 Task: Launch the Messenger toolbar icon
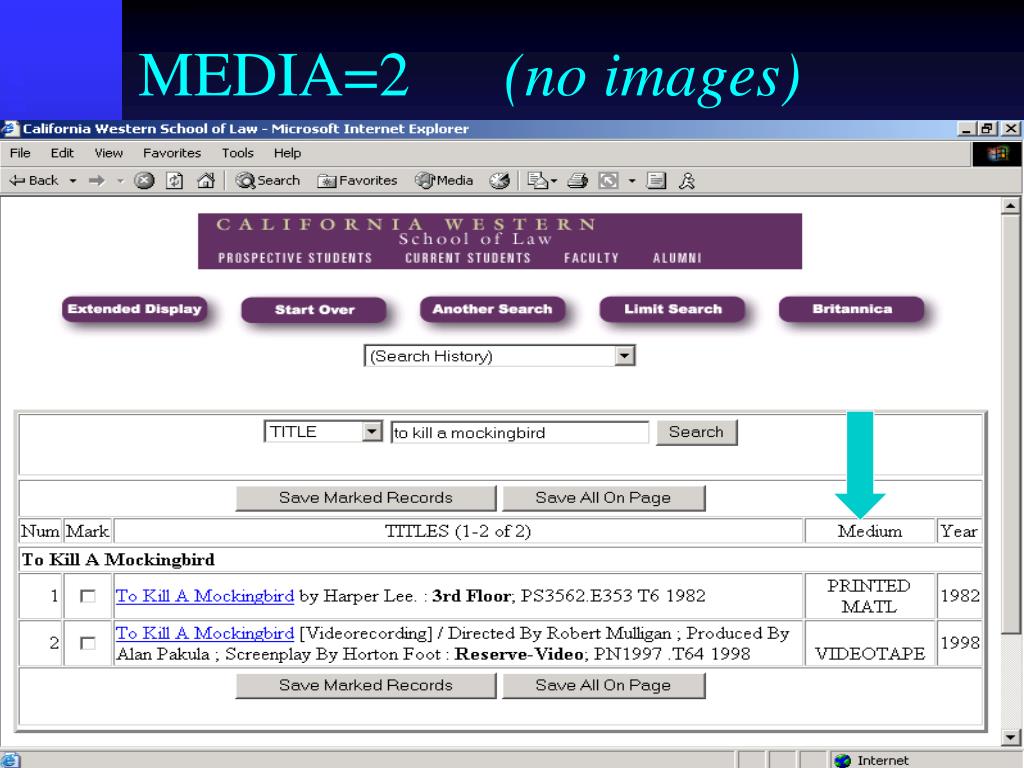(x=686, y=180)
